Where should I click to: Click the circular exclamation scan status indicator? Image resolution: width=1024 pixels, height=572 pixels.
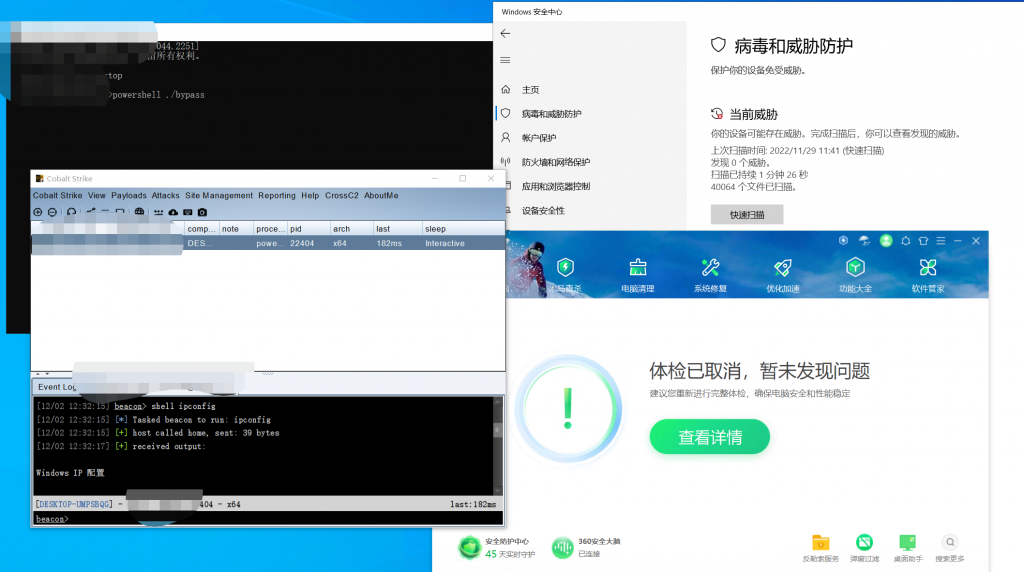pos(568,409)
